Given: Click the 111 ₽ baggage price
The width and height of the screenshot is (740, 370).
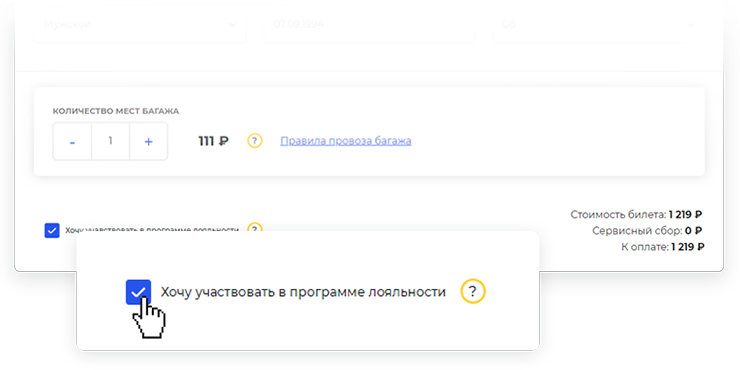Looking at the screenshot, I should [214, 141].
